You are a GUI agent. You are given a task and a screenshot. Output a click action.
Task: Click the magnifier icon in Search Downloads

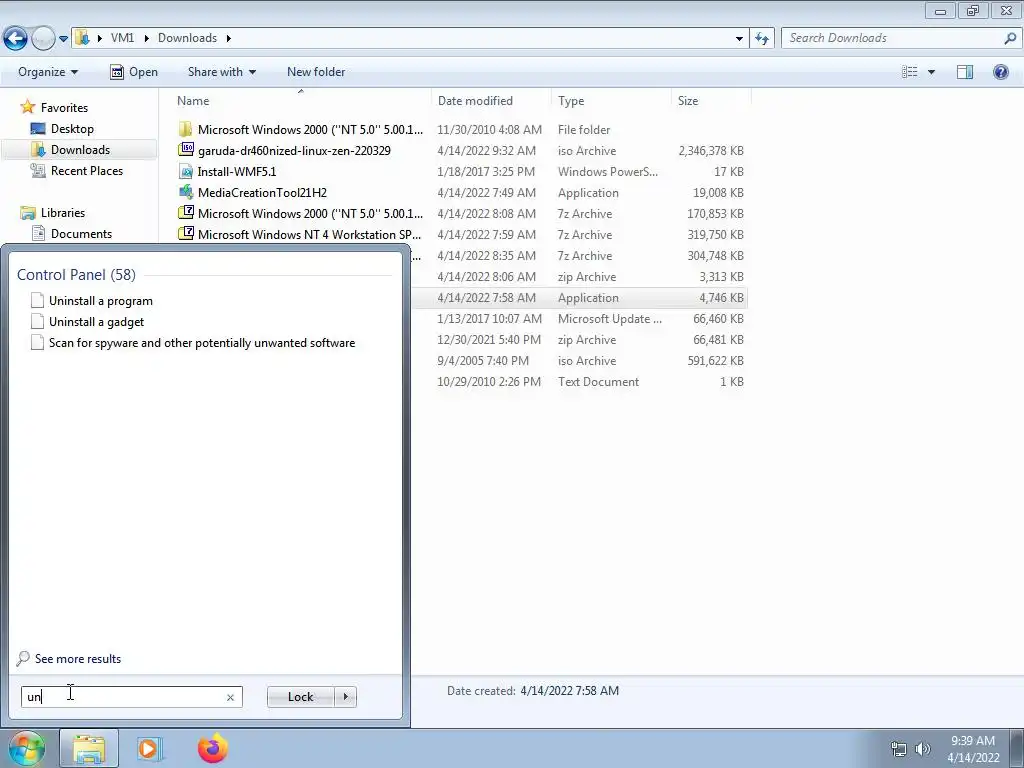click(x=1010, y=38)
